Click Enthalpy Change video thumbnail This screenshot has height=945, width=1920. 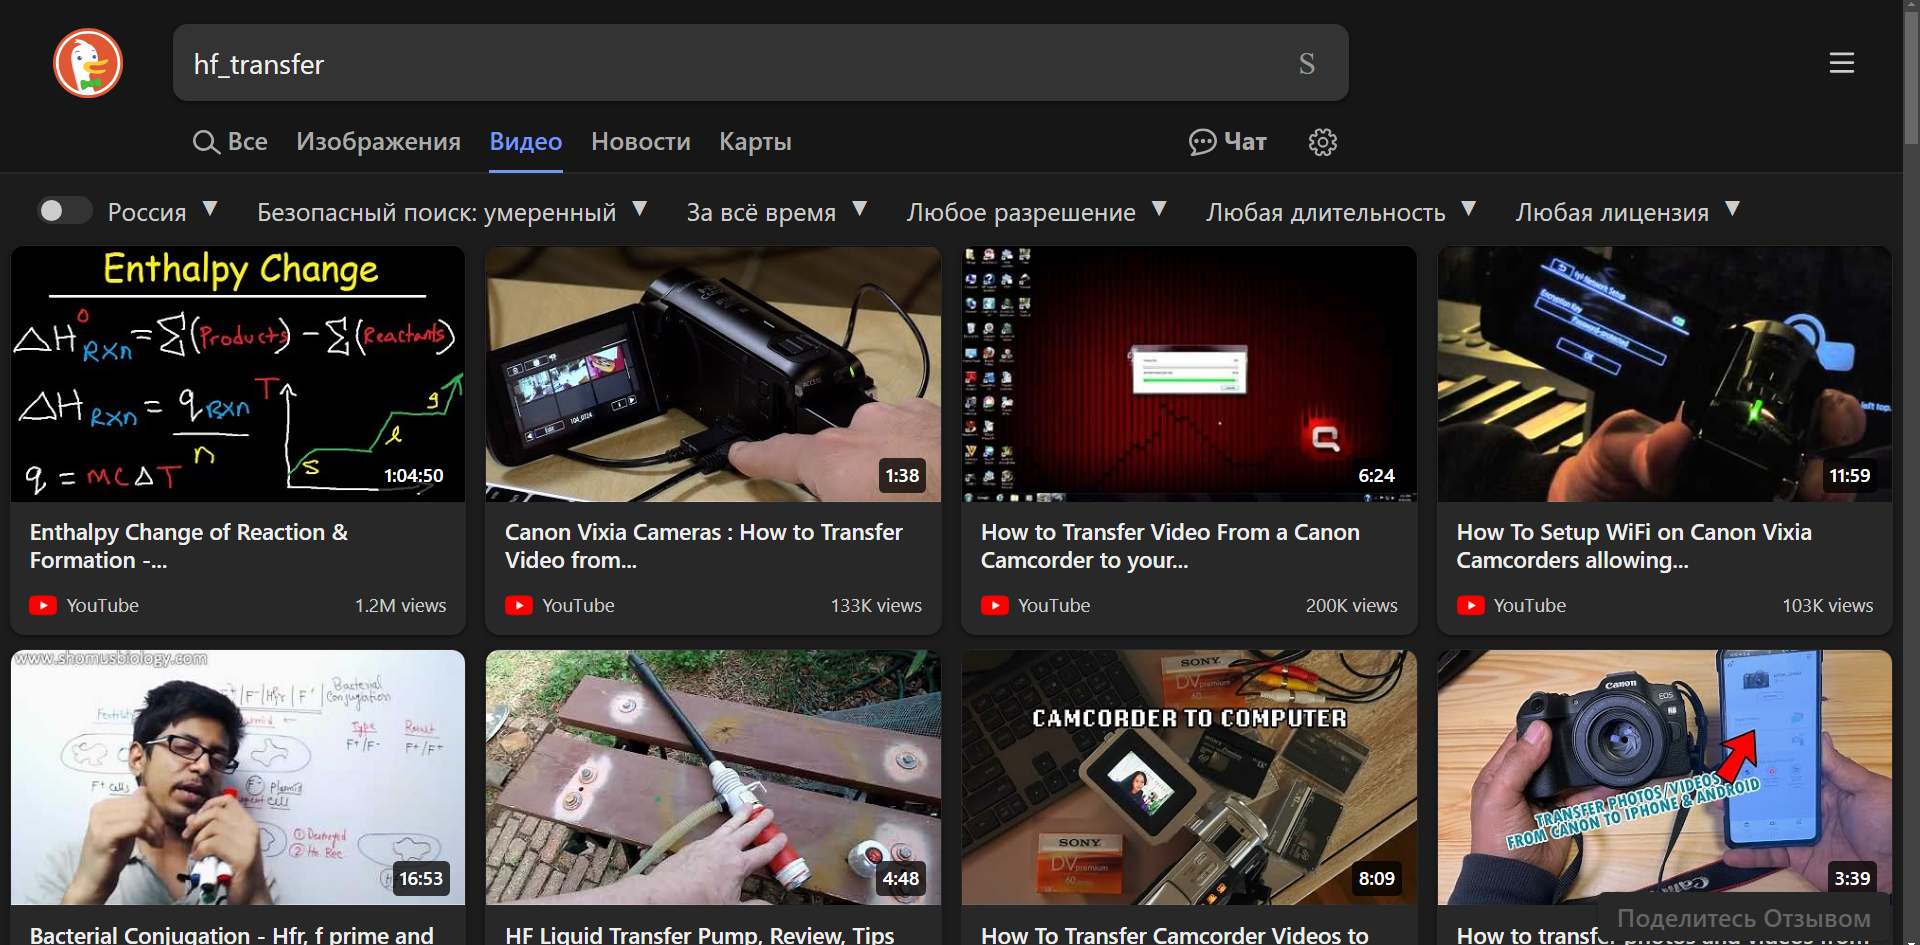[x=238, y=374]
